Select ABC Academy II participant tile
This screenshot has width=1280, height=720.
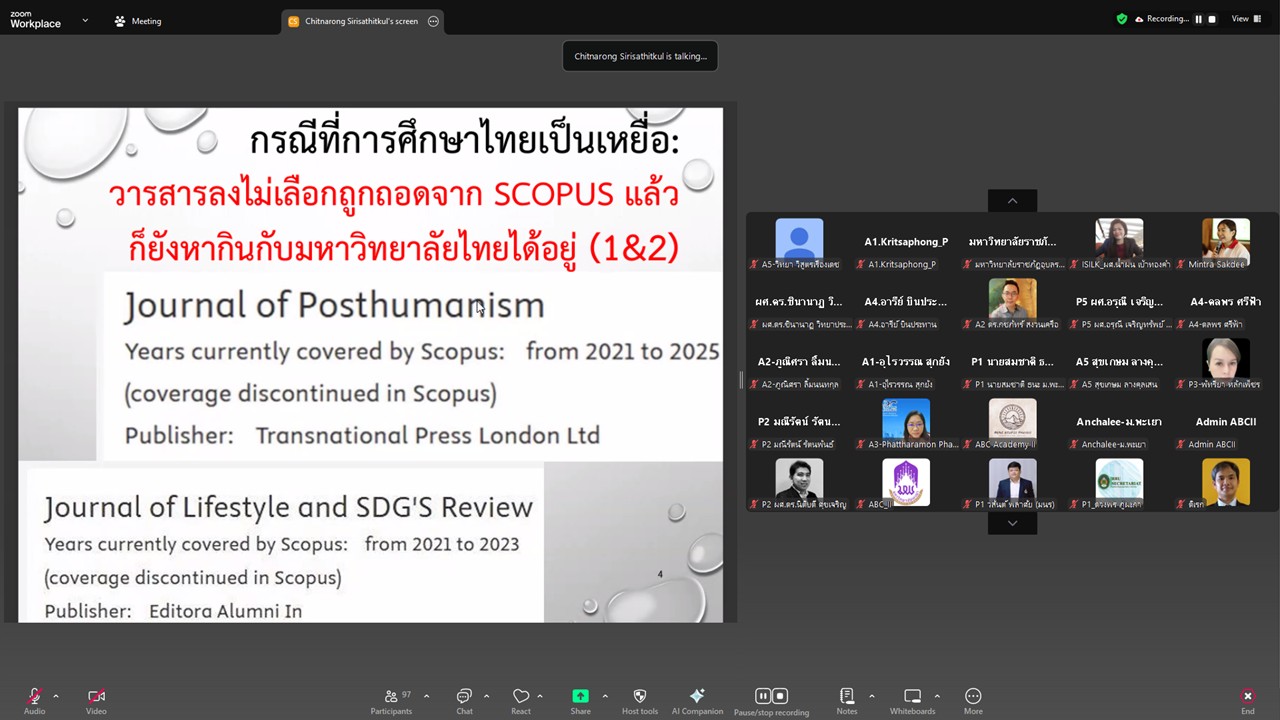click(1012, 424)
